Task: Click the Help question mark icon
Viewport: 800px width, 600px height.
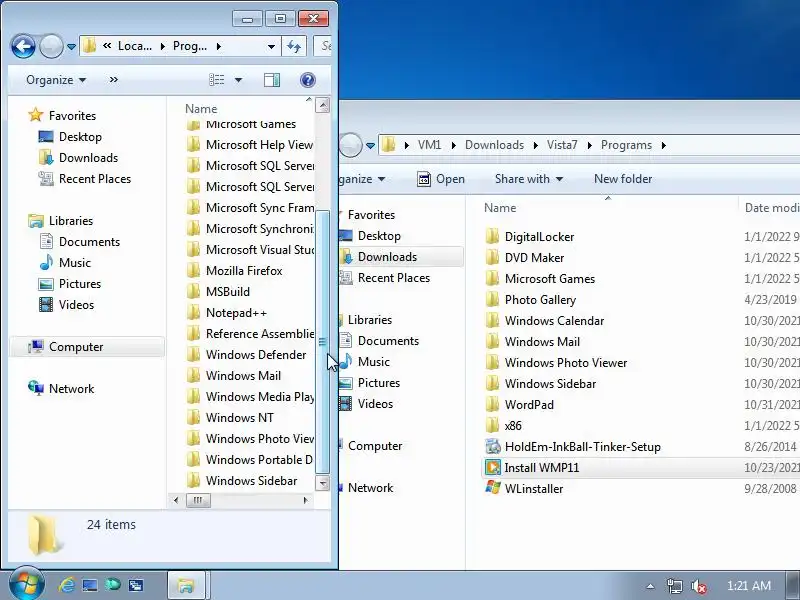Action: tap(308, 80)
